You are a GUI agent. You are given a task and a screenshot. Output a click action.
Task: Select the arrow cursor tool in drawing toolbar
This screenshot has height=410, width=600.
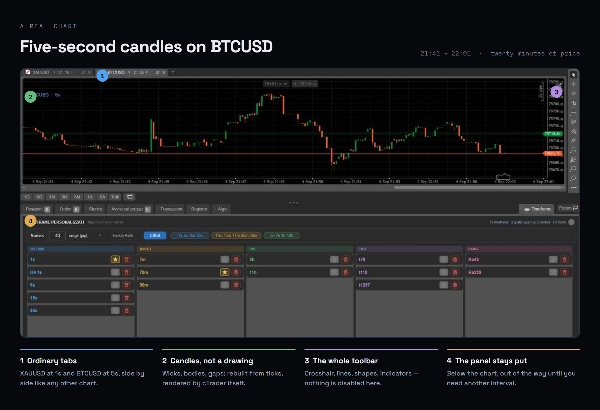573,75
